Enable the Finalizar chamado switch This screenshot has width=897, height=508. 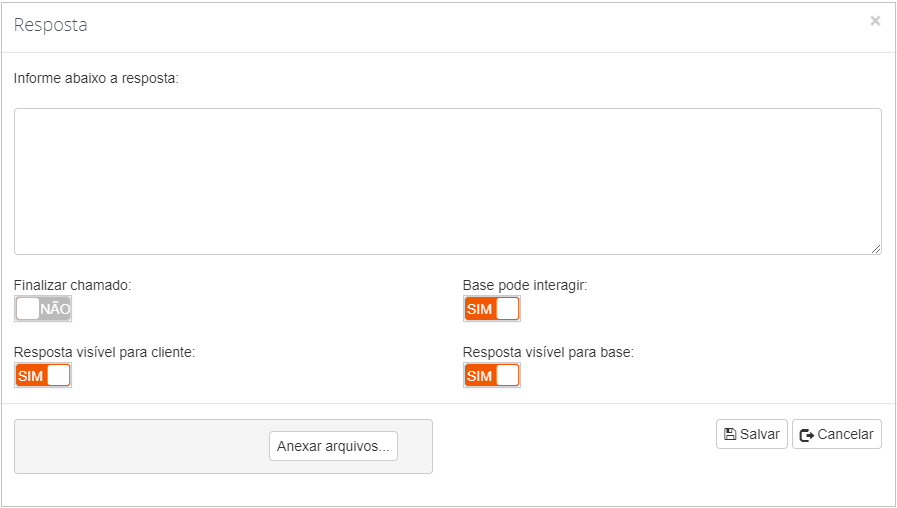pyautogui.click(x=43, y=309)
